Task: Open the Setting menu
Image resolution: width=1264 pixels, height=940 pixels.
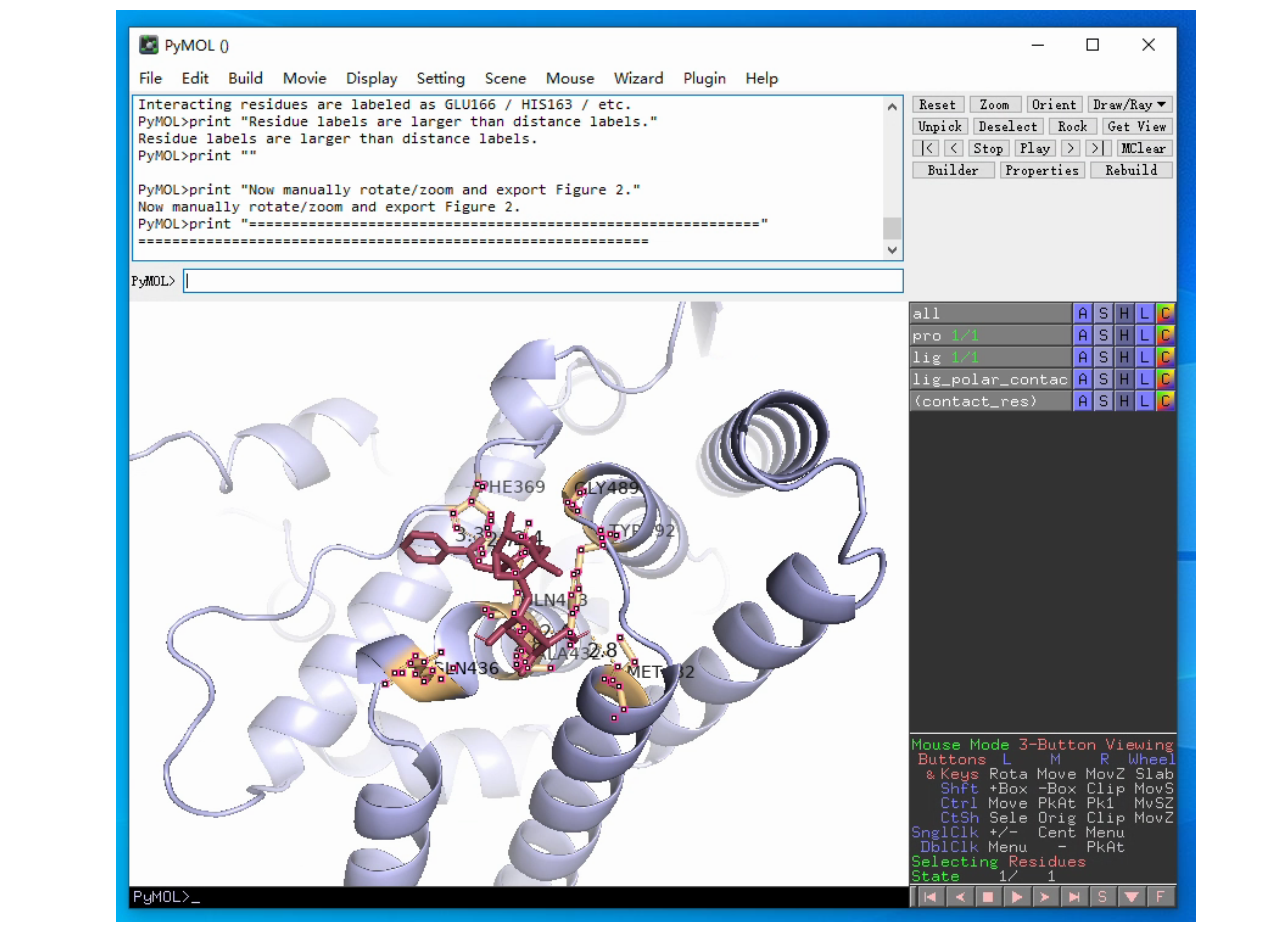Action: [440, 78]
